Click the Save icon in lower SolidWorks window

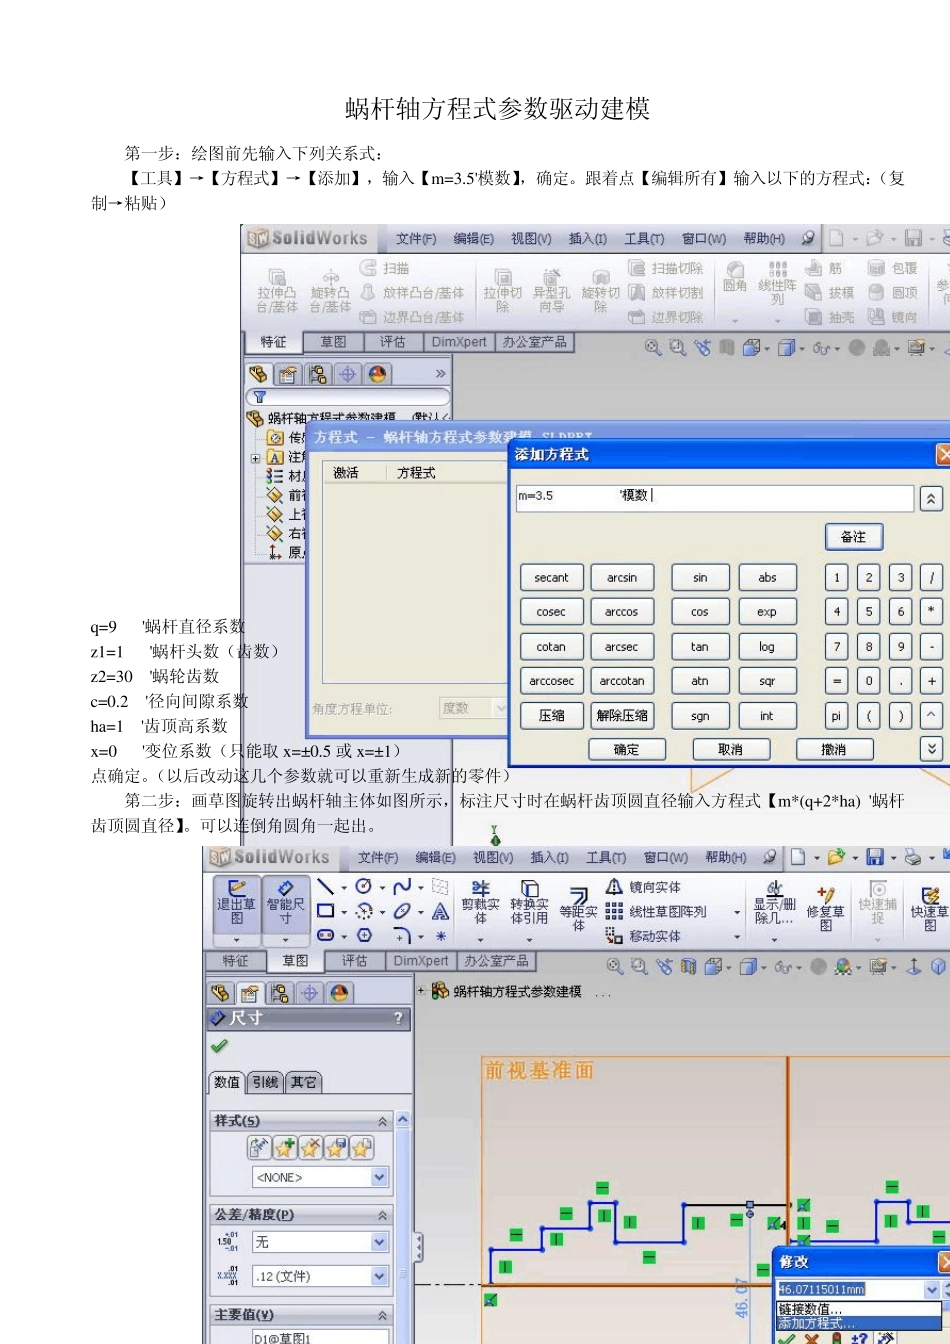click(x=875, y=857)
